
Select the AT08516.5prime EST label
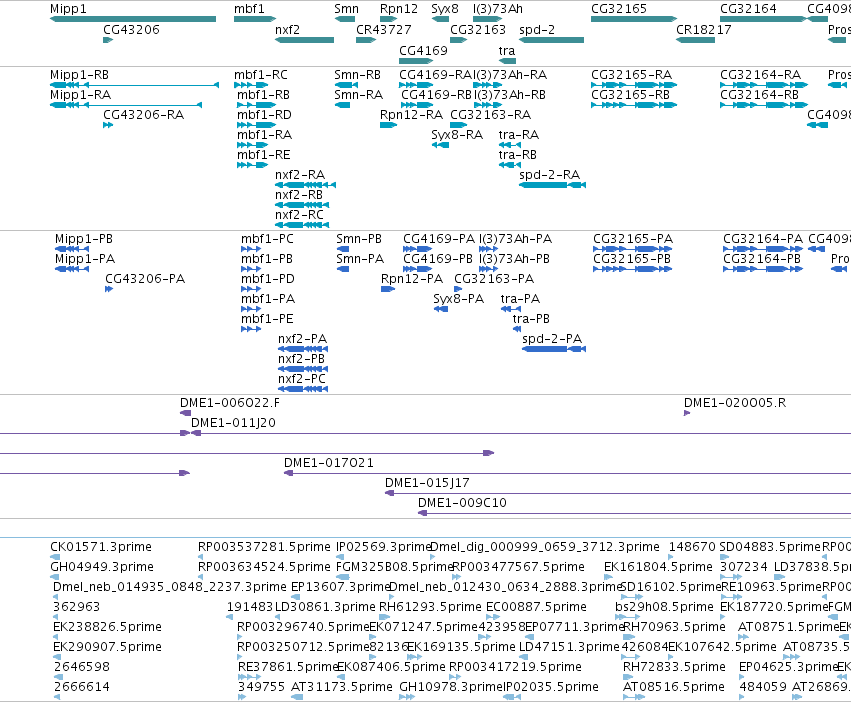tap(674, 687)
